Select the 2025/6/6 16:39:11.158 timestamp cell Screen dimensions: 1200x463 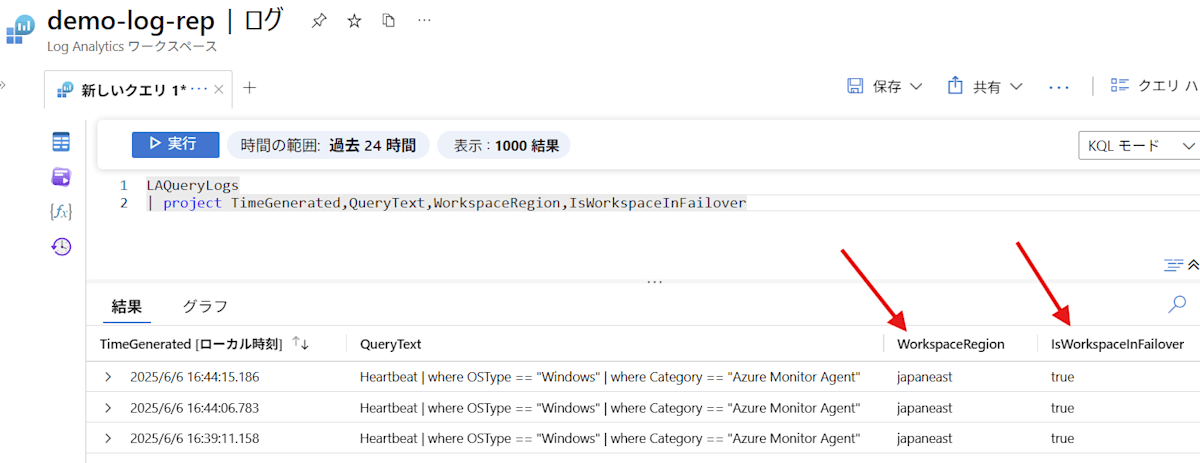coord(194,438)
